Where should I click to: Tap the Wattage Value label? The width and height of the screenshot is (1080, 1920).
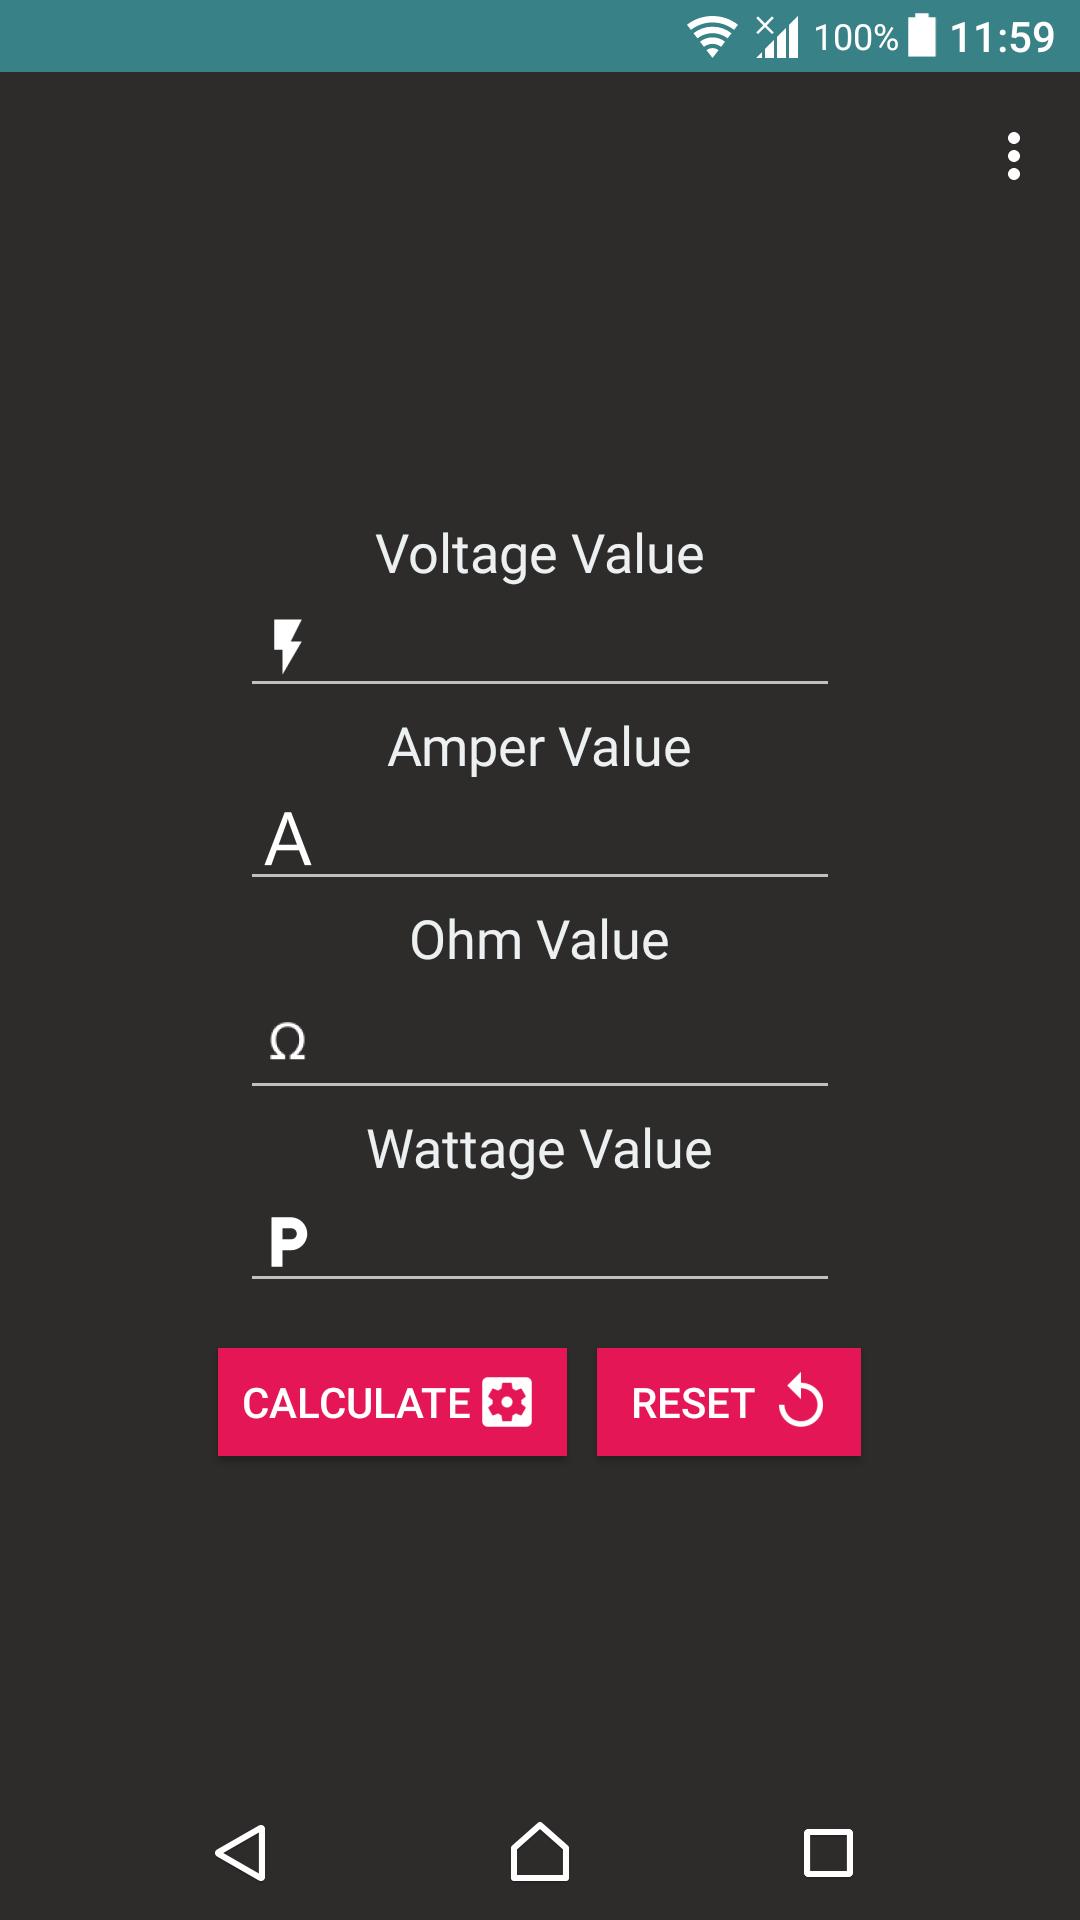540,1149
